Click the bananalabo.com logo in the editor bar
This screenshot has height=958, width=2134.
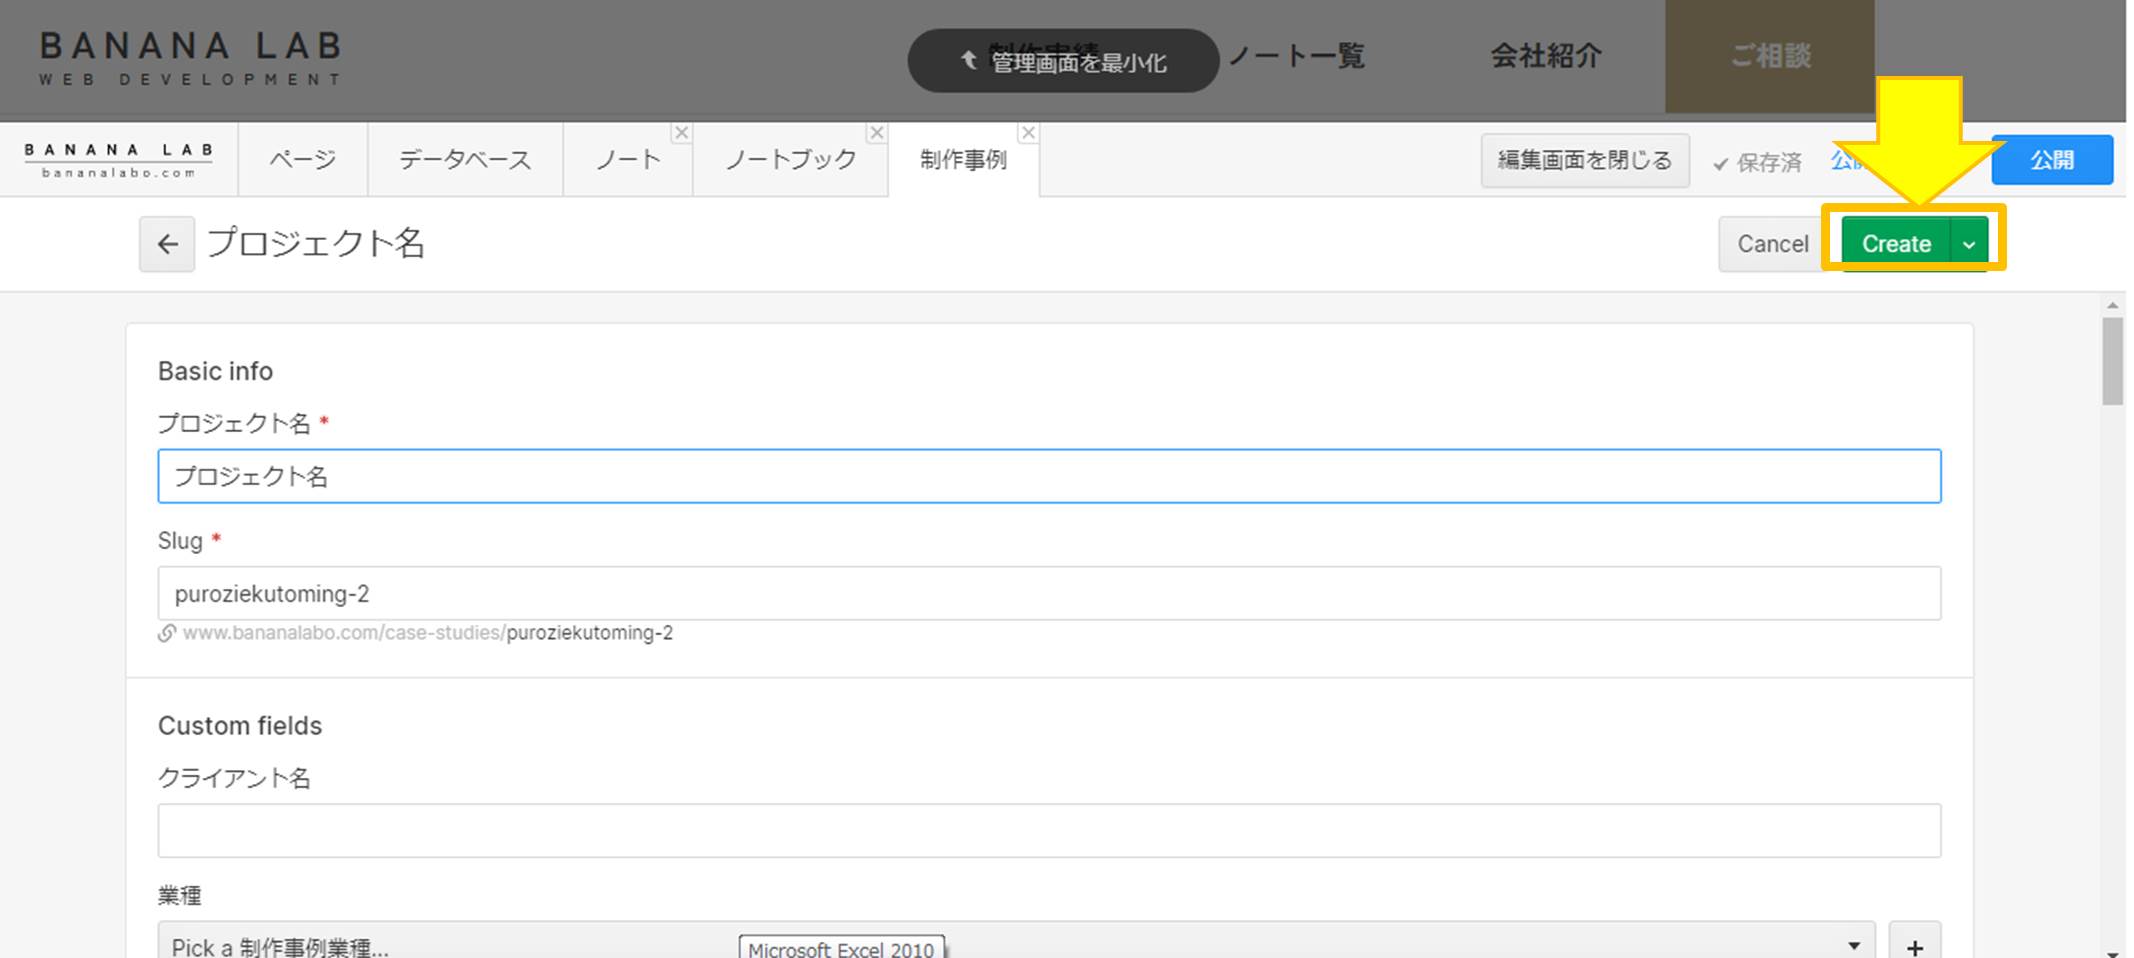tap(119, 160)
